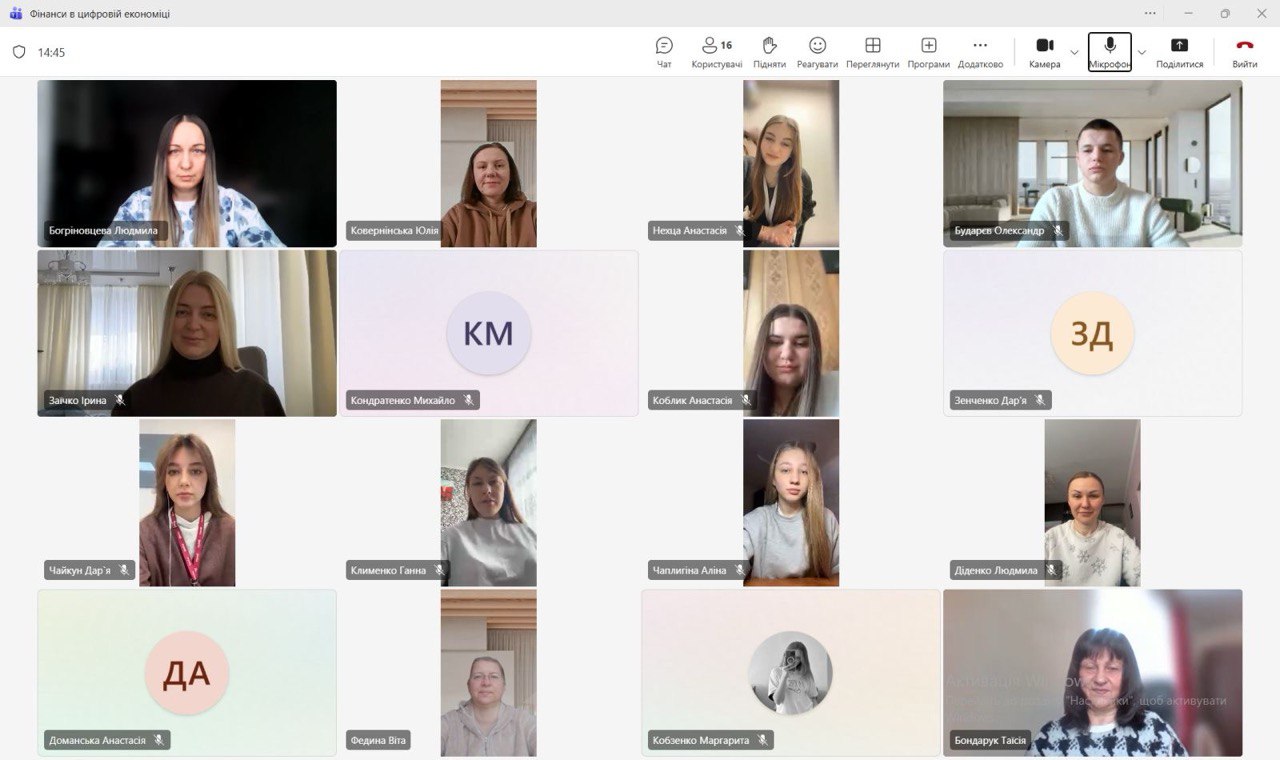Click the Teams logo in title bar
The width and height of the screenshot is (1280, 760).
tap(15, 14)
